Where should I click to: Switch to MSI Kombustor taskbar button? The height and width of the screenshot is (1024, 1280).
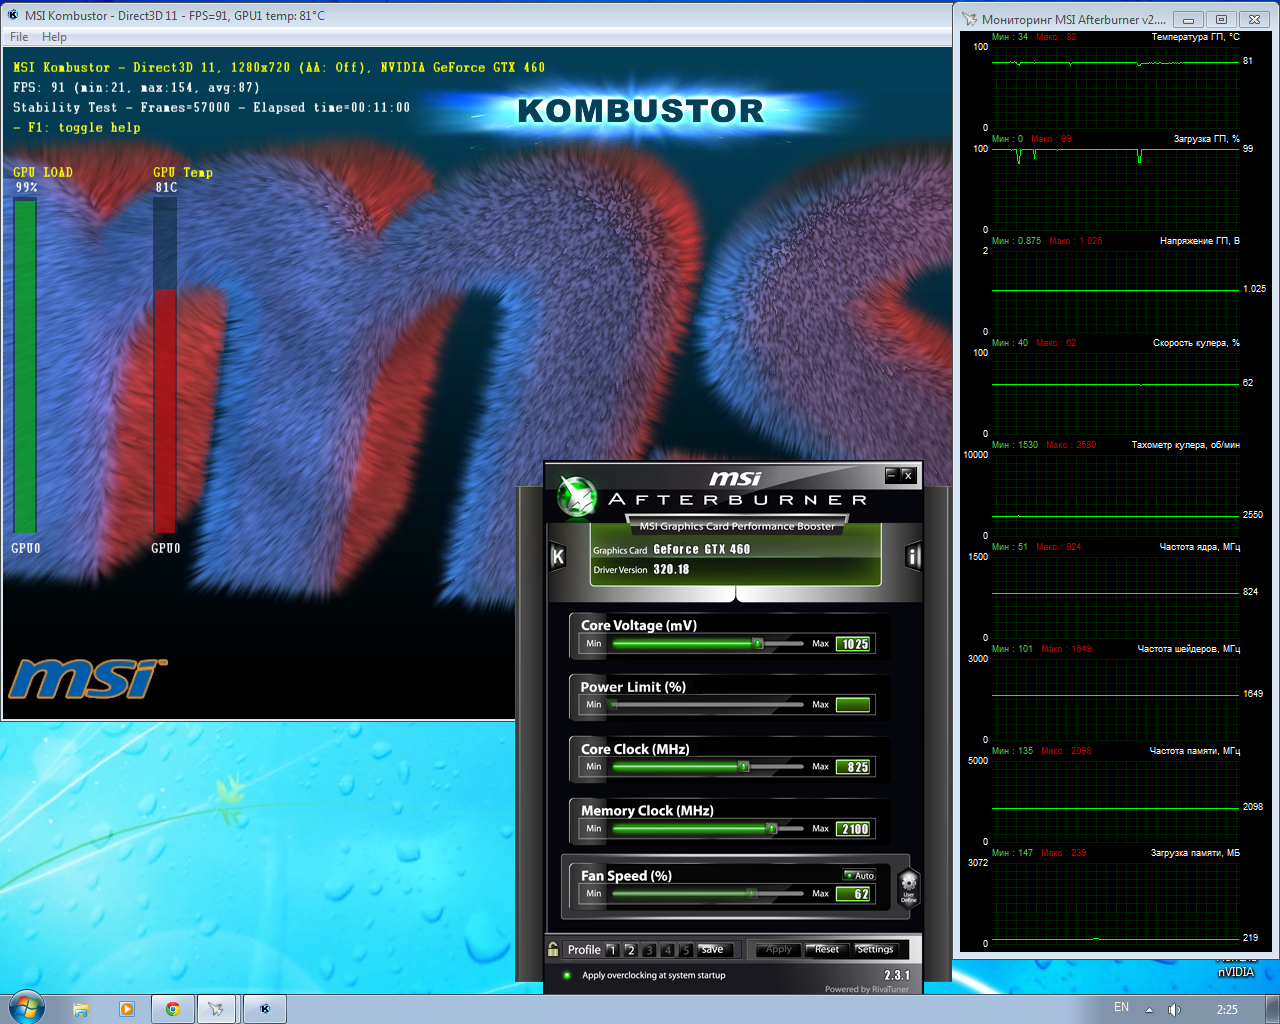tap(265, 1009)
